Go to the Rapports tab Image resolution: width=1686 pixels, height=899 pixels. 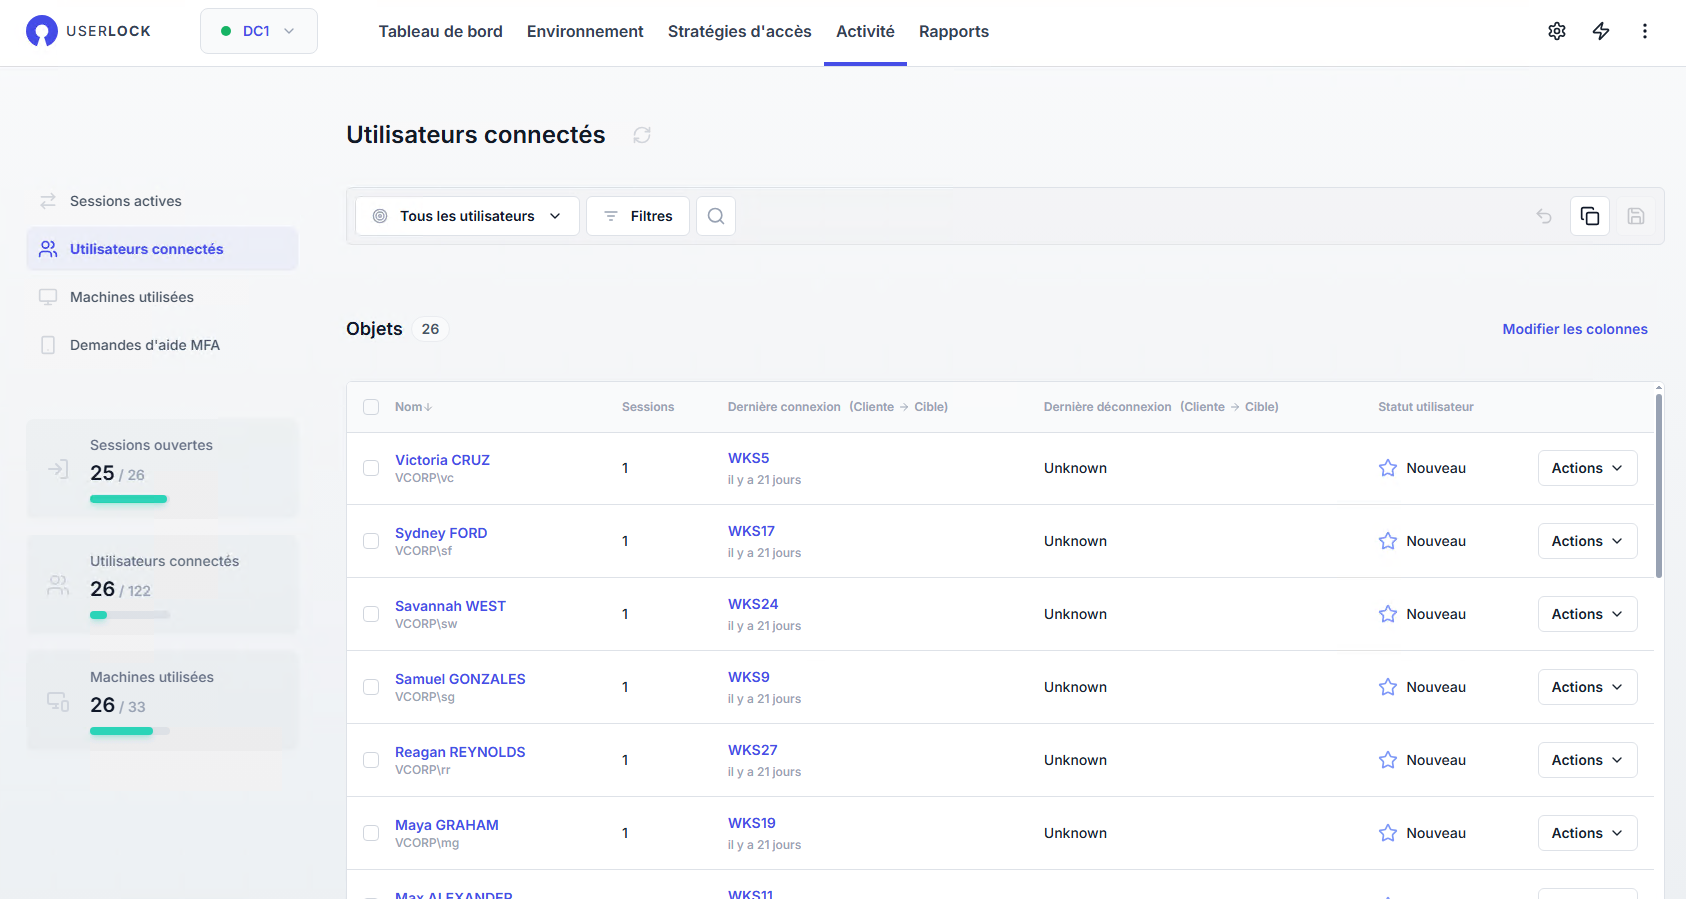click(x=953, y=31)
